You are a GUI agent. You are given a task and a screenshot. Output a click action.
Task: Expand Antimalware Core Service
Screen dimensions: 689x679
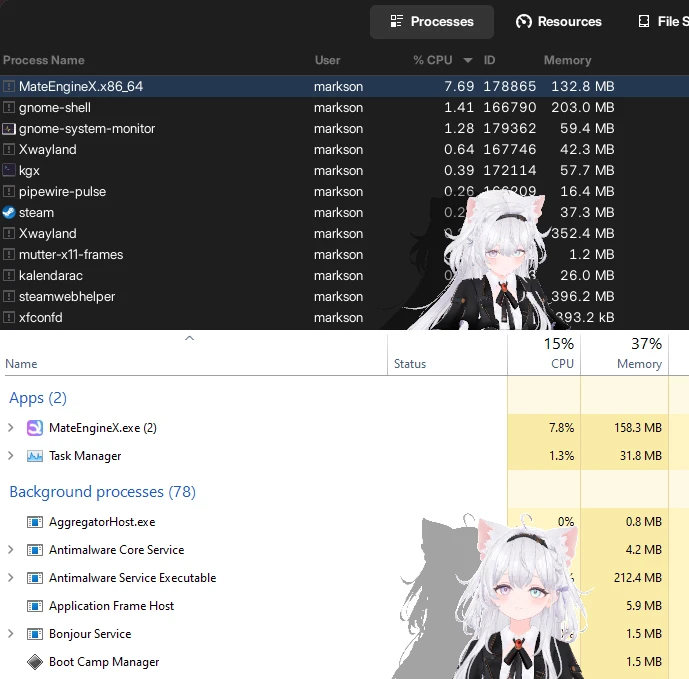click(x=11, y=550)
